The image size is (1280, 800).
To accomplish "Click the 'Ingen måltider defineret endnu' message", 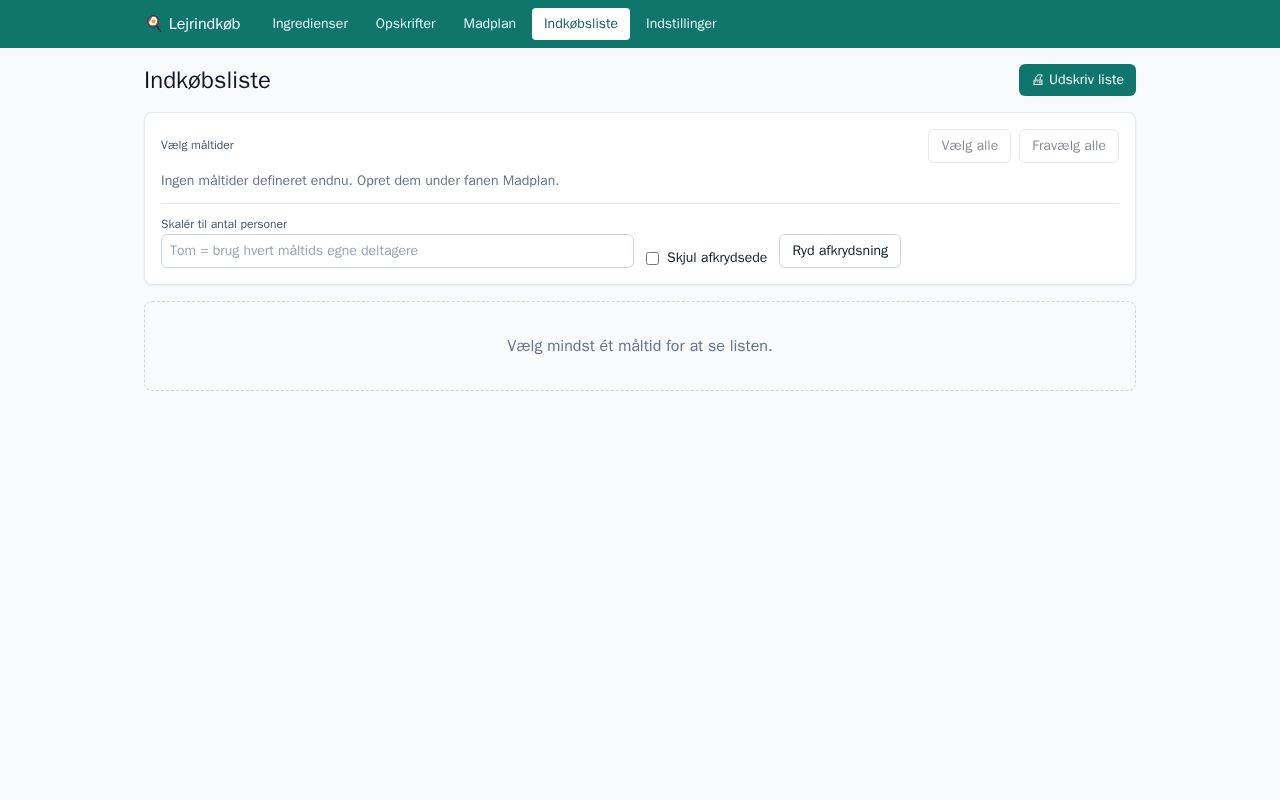I will pos(360,181).
